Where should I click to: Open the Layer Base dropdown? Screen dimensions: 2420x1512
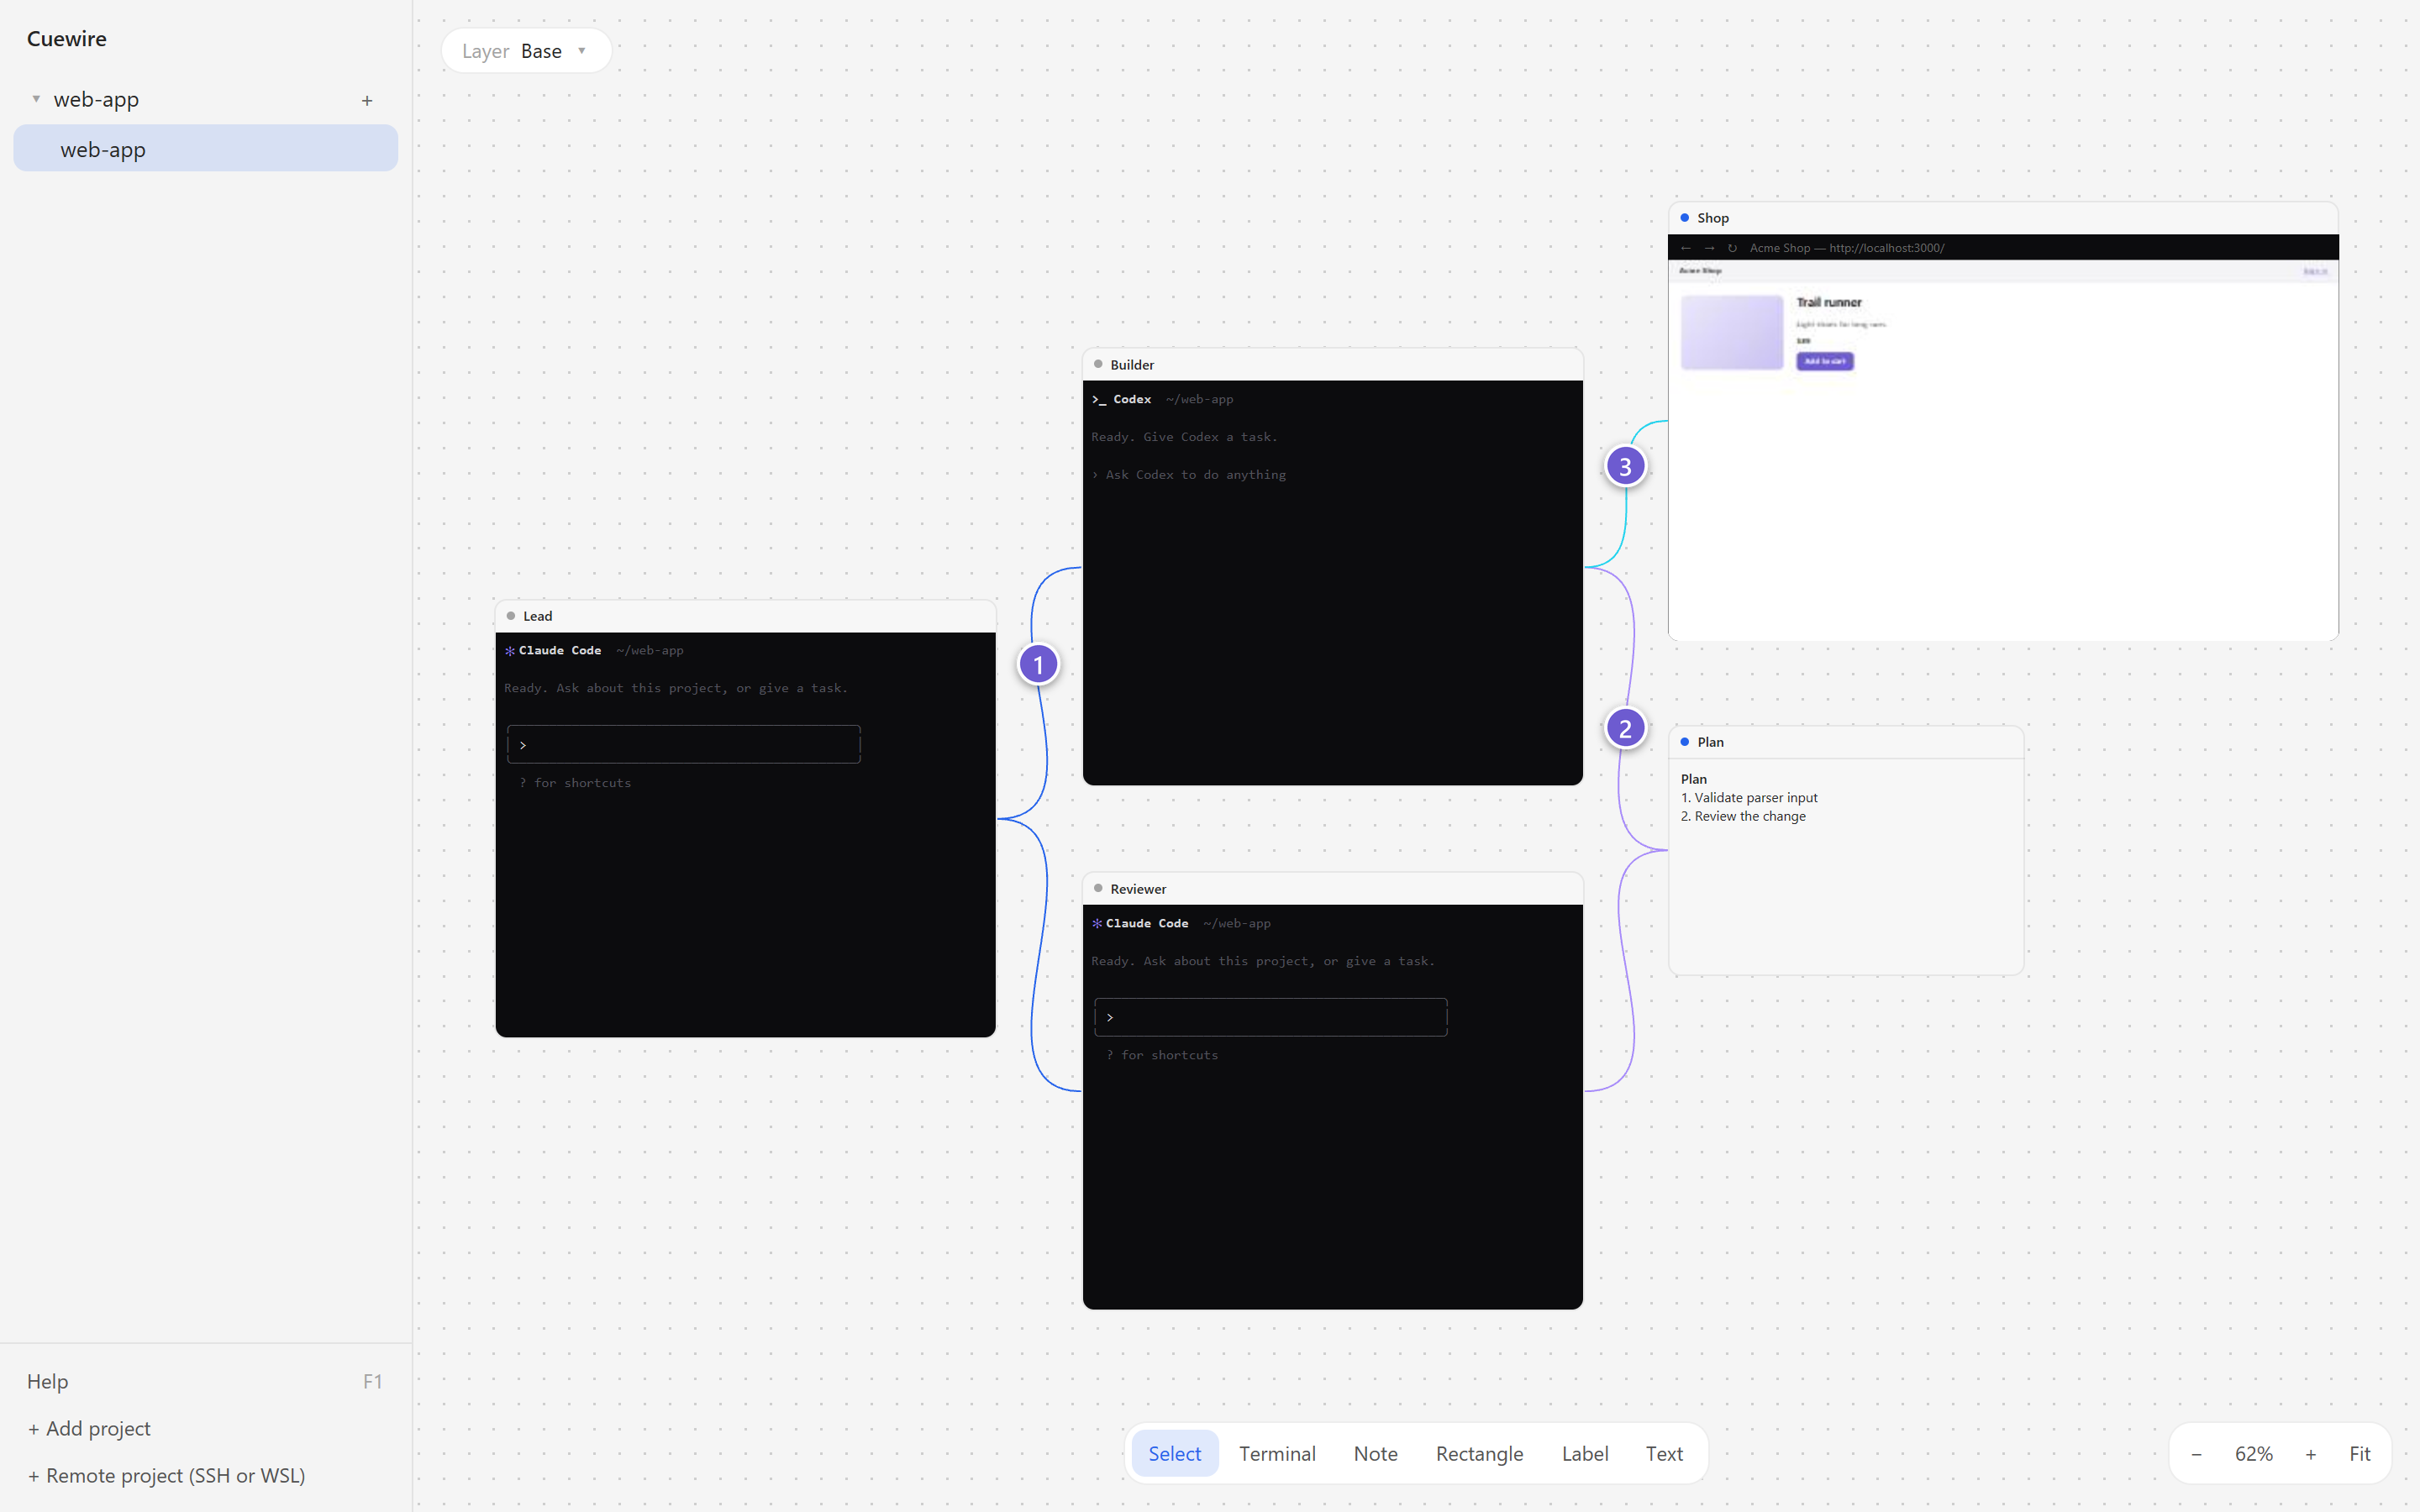[526, 51]
